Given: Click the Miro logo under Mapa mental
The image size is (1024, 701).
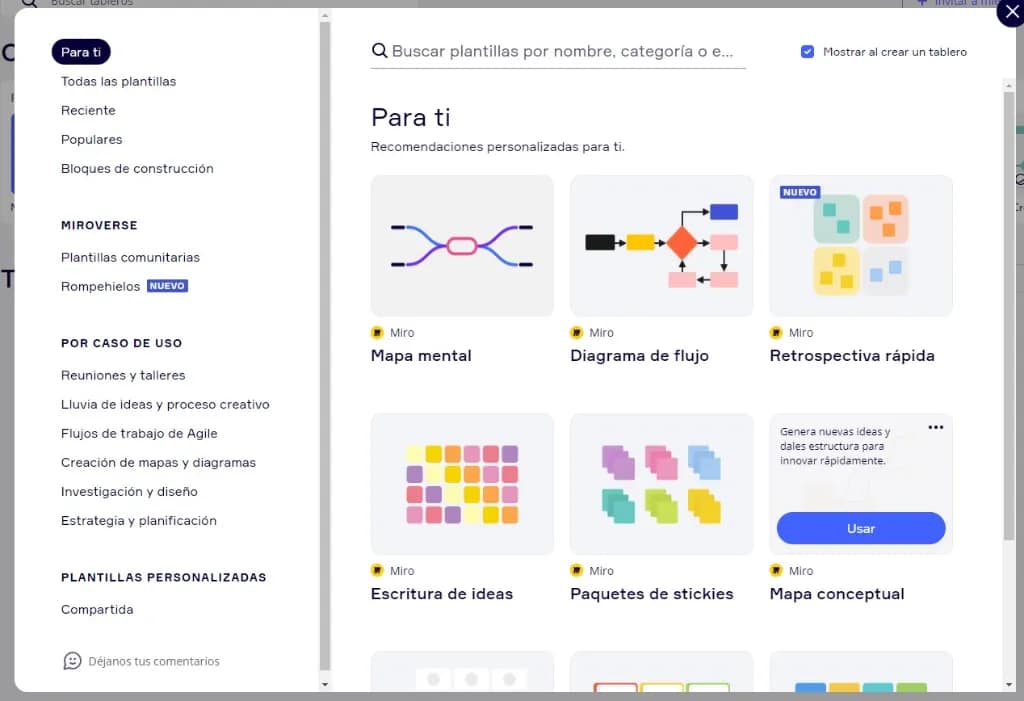Looking at the screenshot, I should point(377,333).
